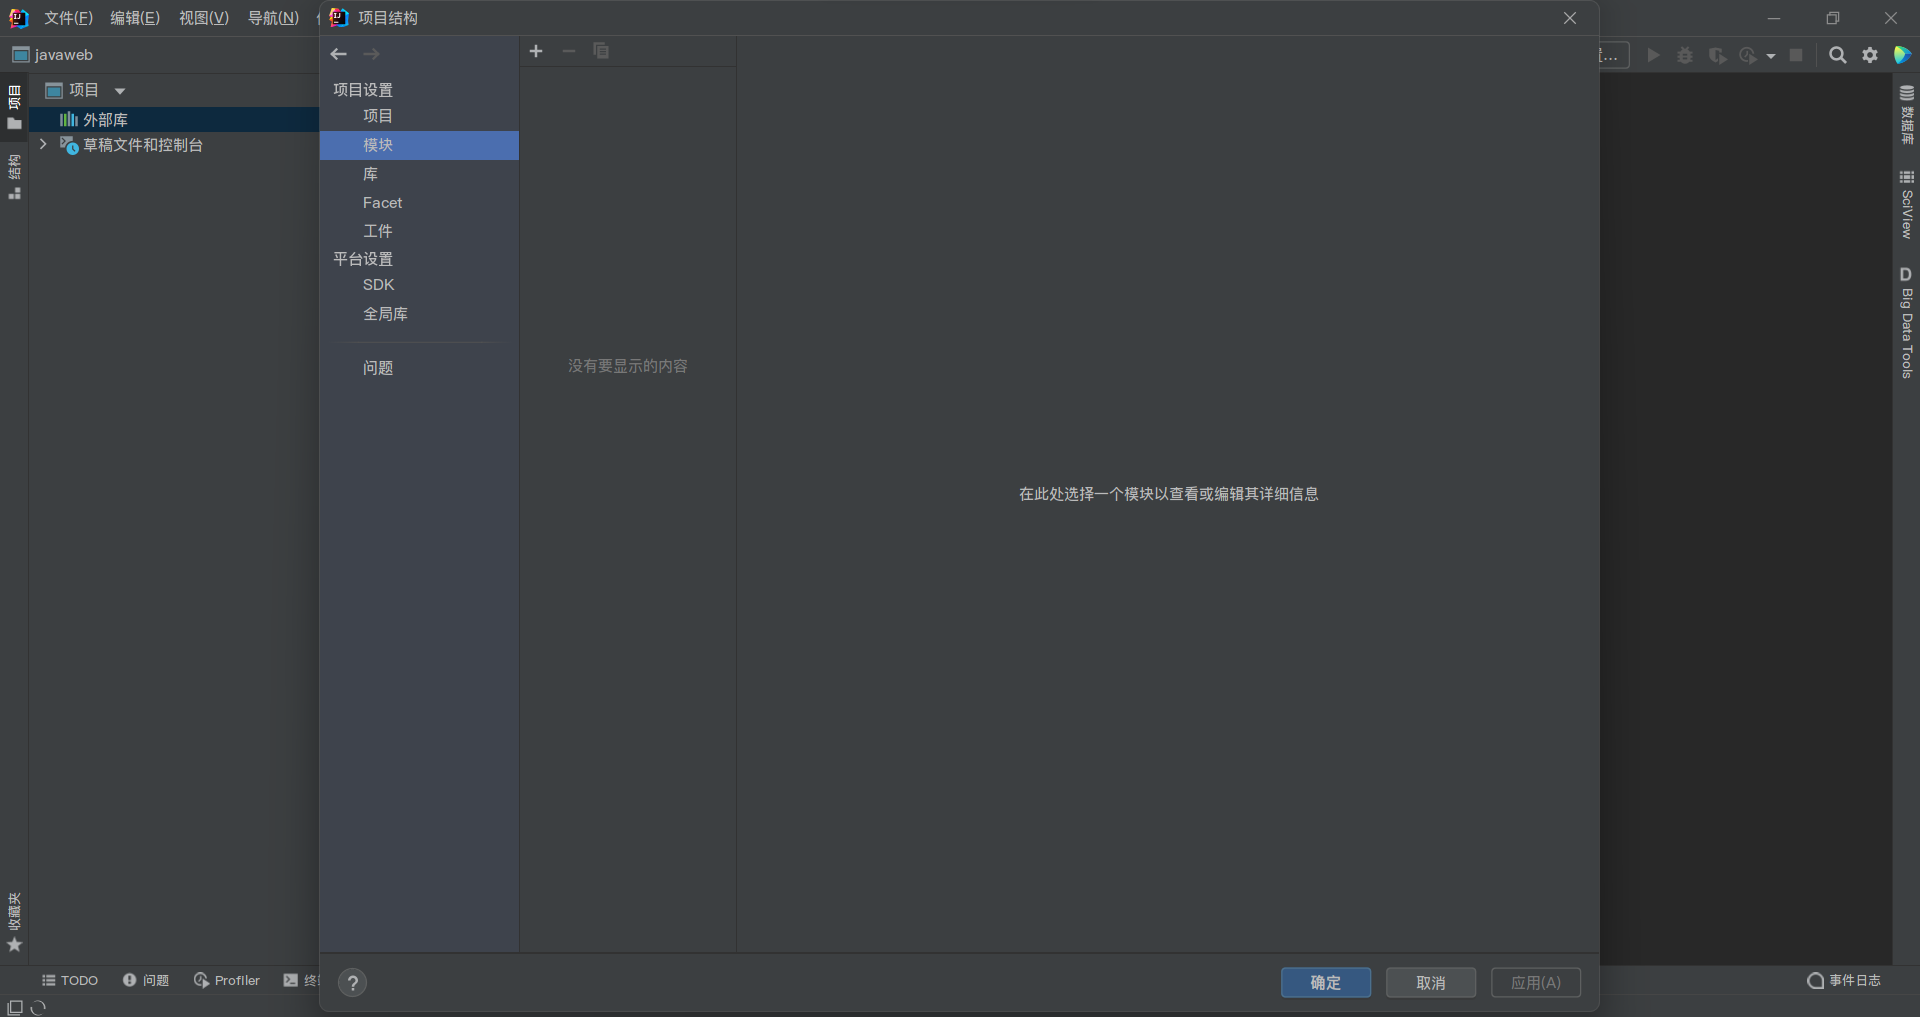This screenshot has width=1920, height=1017.
Task: Select 全局库 under platform settings
Action: (x=385, y=314)
